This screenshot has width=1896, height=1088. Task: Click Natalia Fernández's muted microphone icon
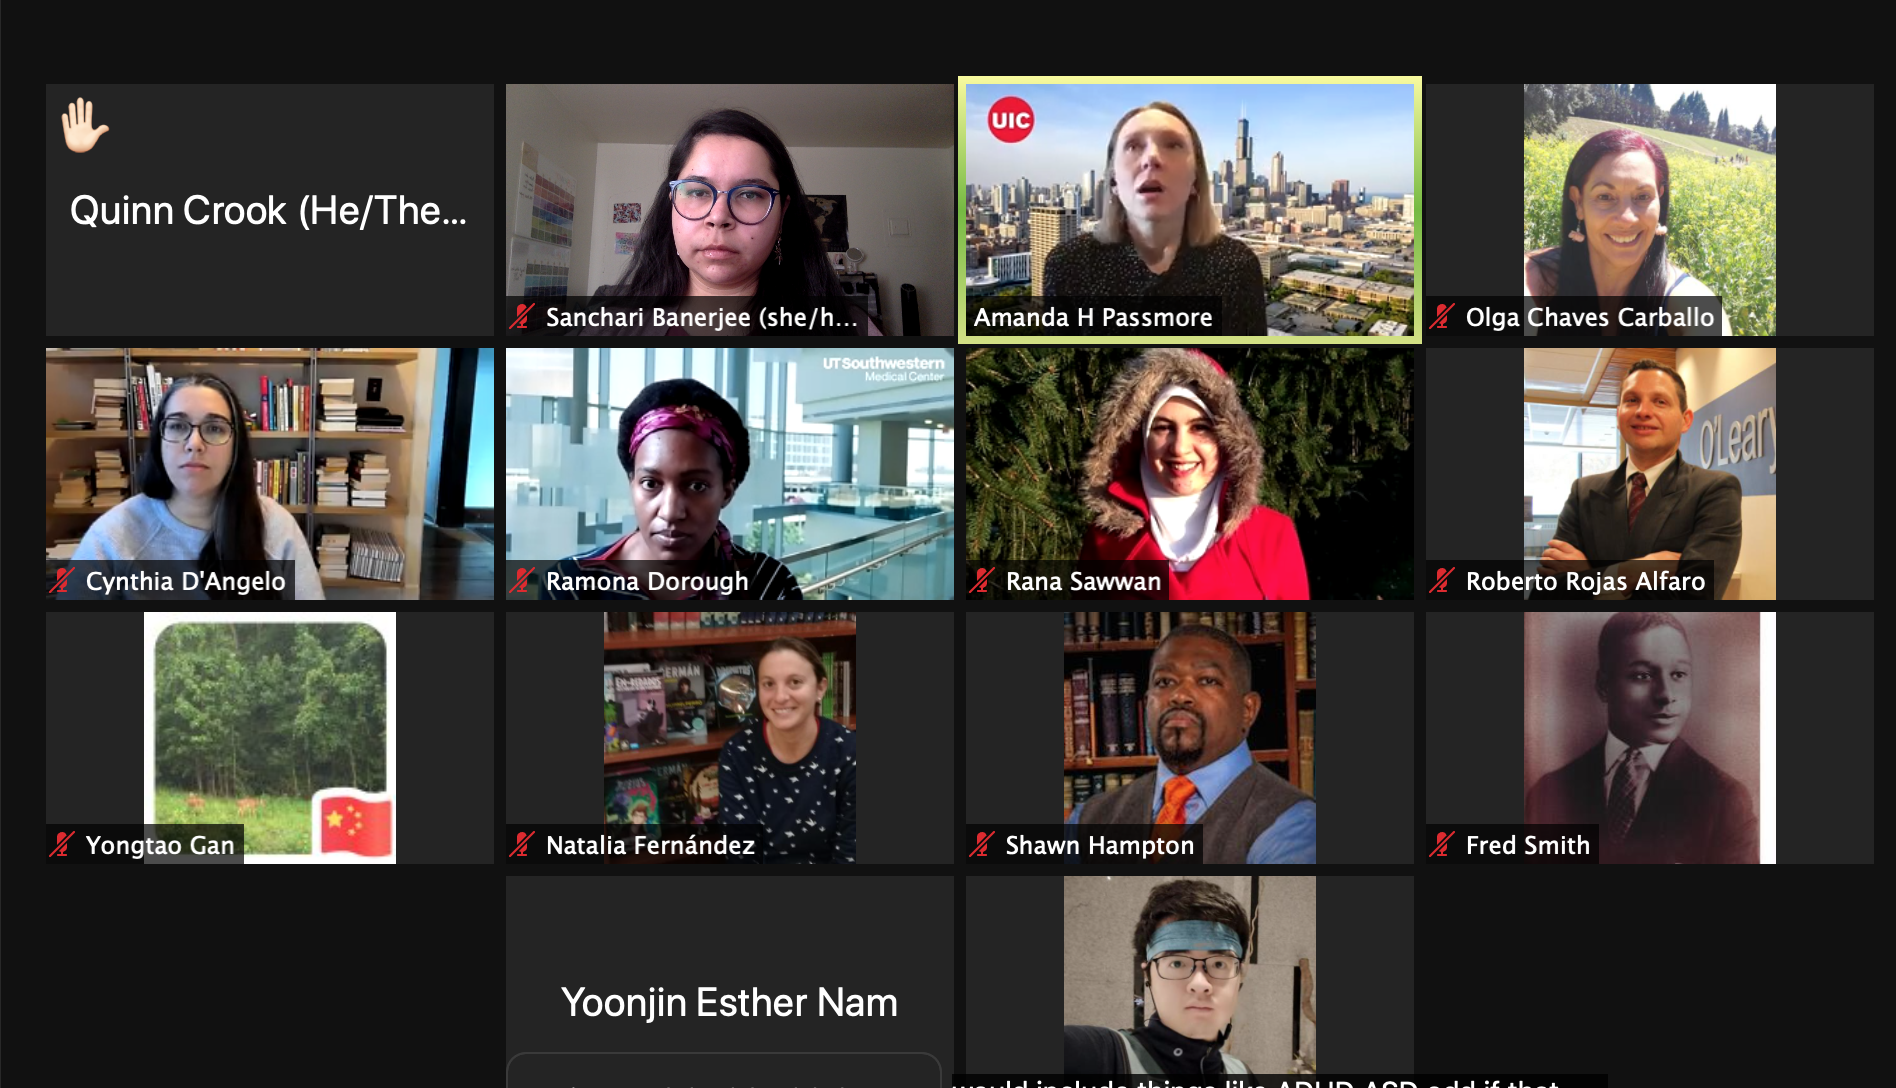pos(522,845)
